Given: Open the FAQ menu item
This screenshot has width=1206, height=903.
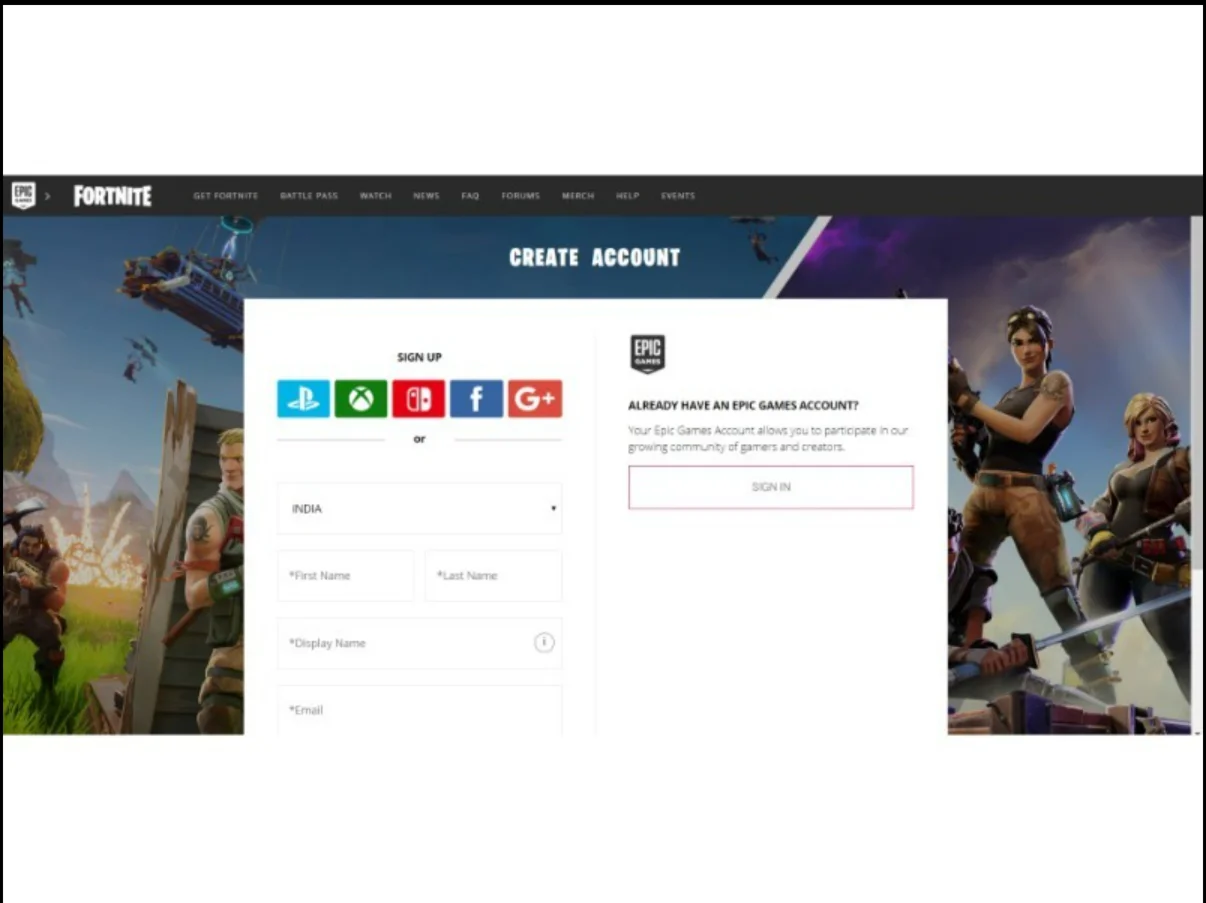Looking at the screenshot, I should tap(470, 196).
